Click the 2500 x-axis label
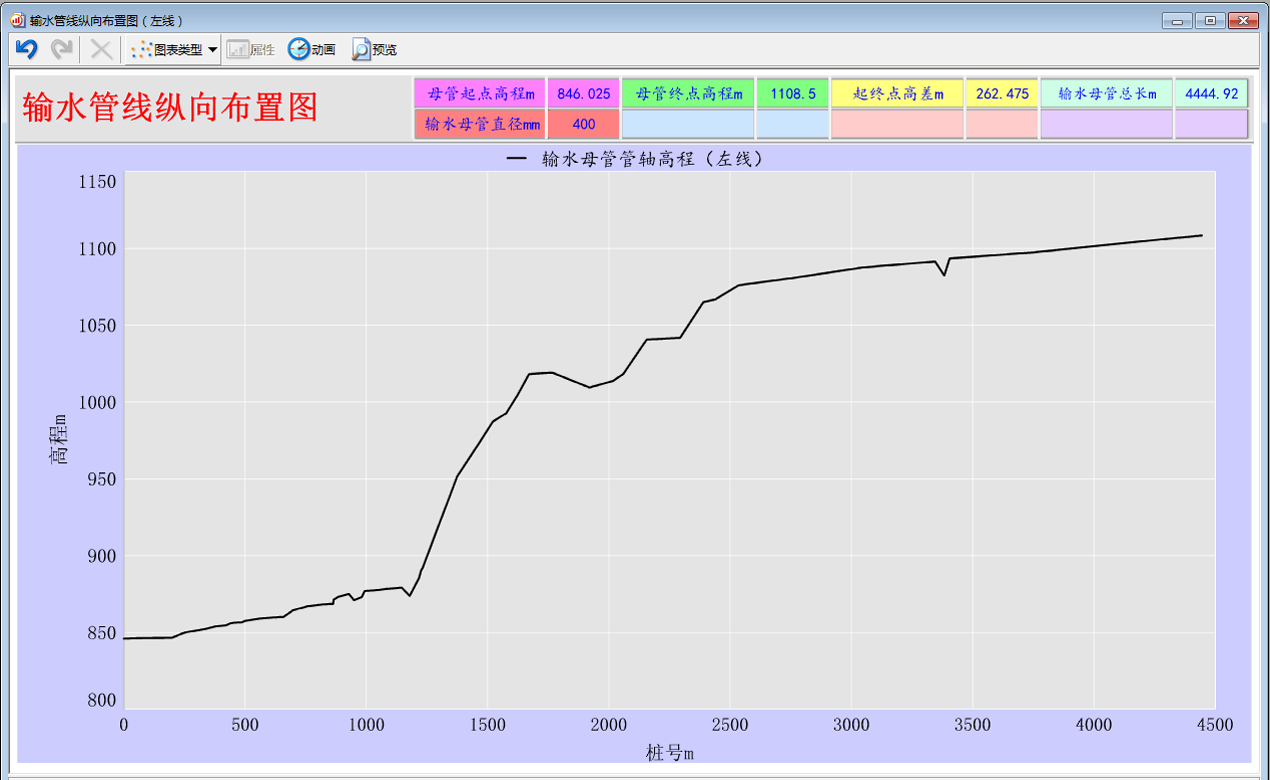Image resolution: width=1270 pixels, height=780 pixels. (730, 724)
